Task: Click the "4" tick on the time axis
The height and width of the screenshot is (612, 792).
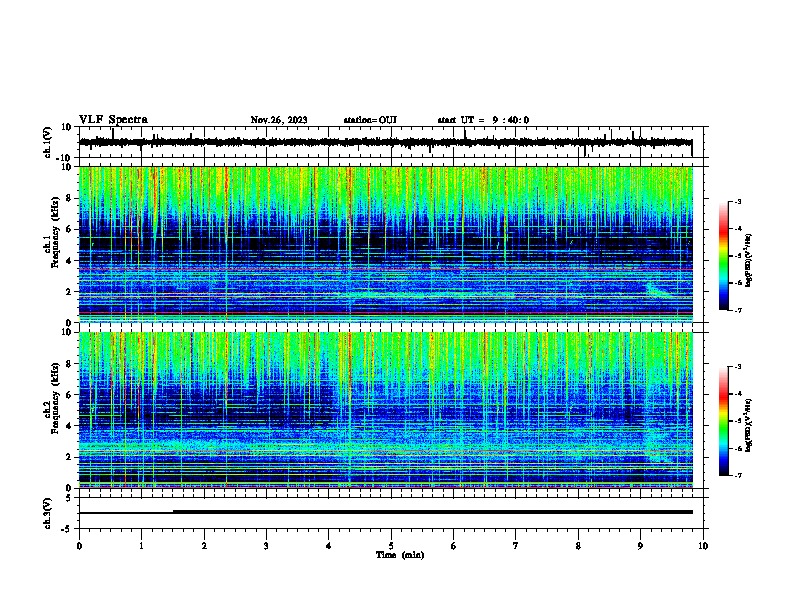Action: coord(329,546)
